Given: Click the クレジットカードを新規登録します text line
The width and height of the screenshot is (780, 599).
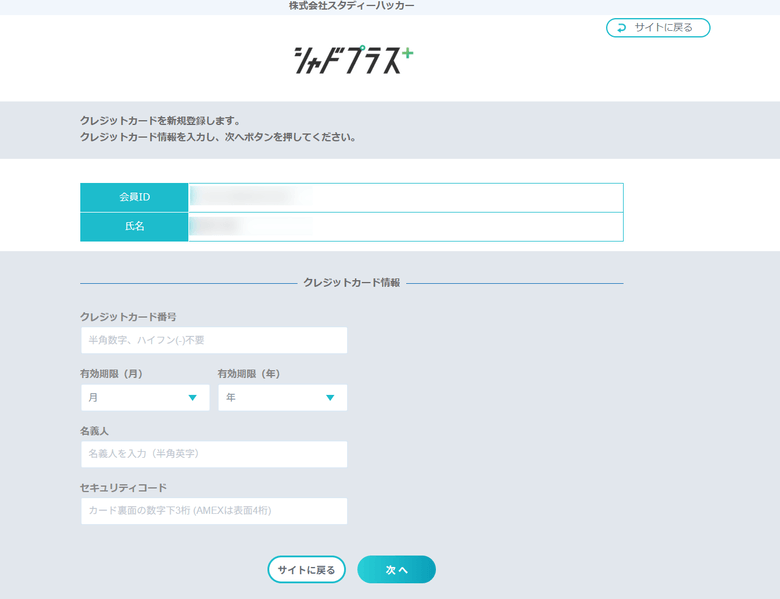Looking at the screenshot, I should [160, 121].
